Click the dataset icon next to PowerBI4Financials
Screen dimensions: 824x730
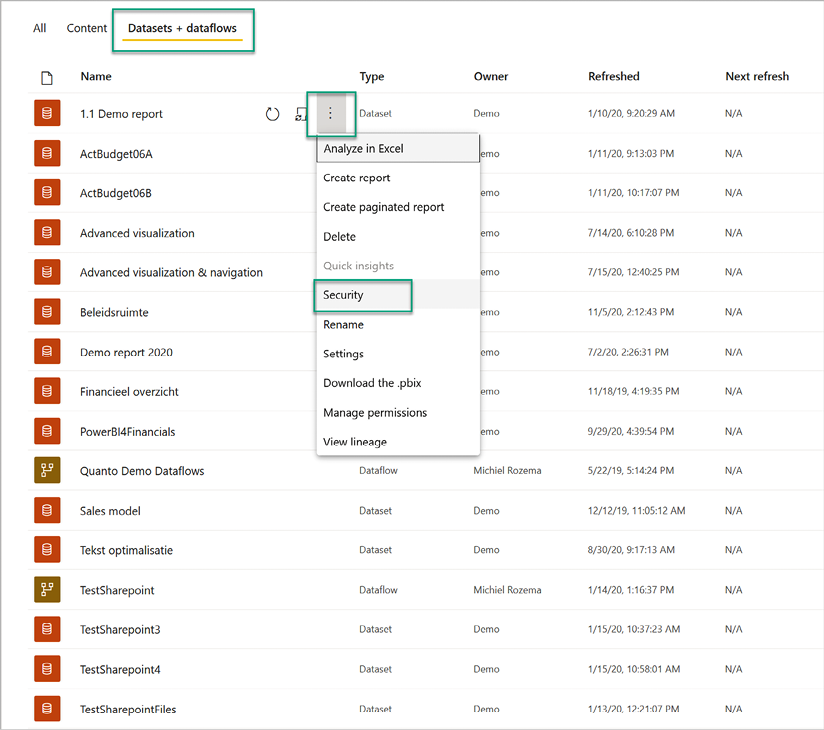(x=47, y=431)
